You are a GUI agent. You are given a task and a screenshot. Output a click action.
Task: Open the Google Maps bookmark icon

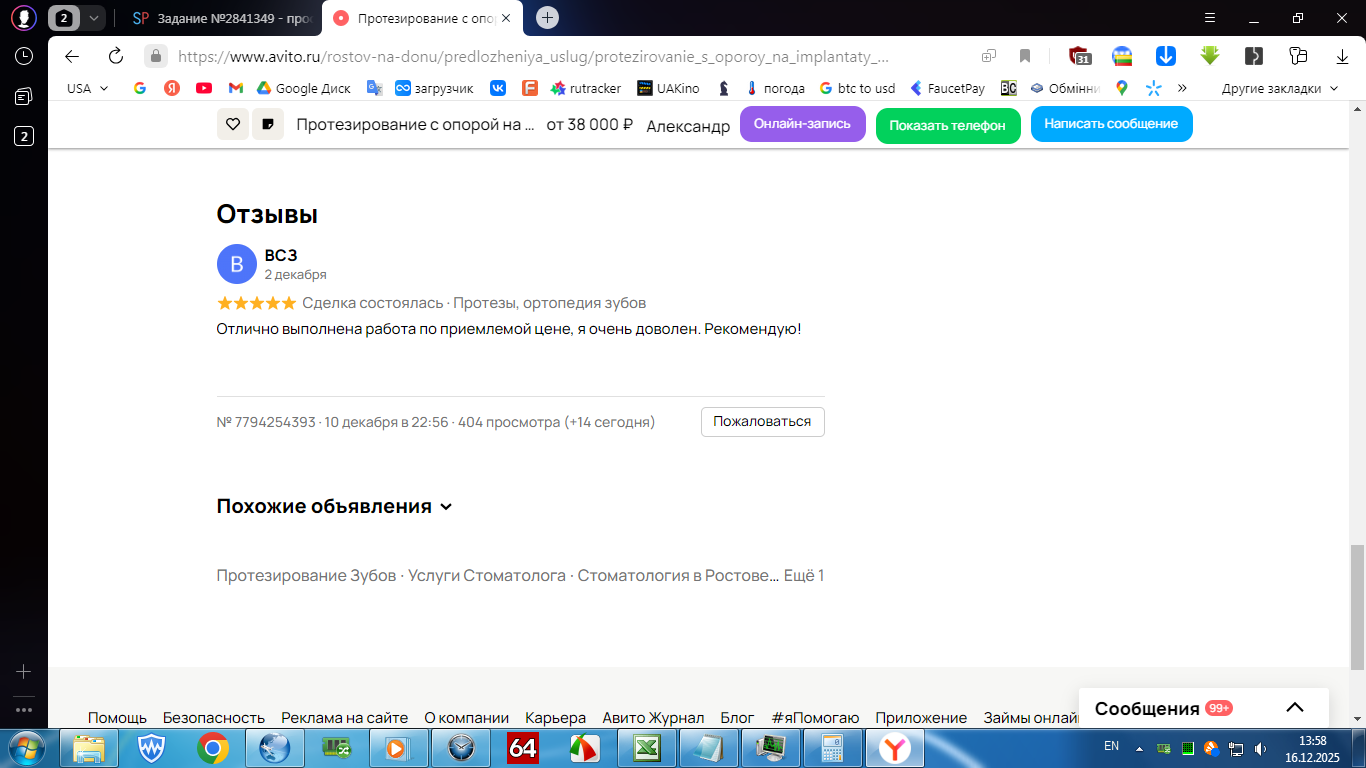coord(1122,88)
